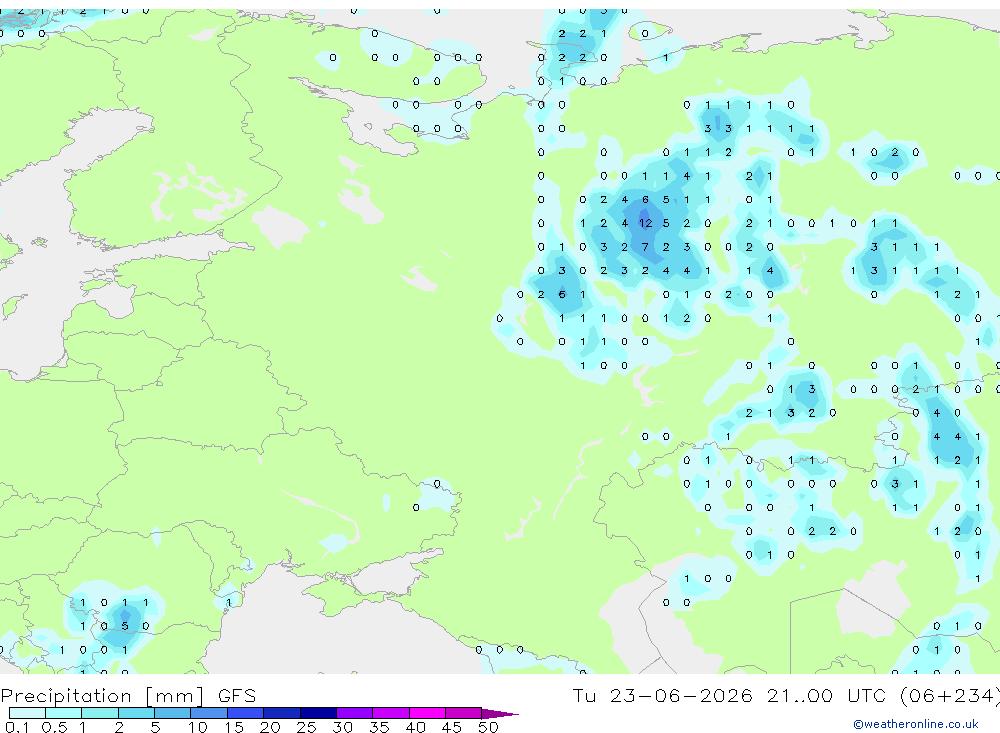Click the 20 legend scale label

click(x=270, y=727)
